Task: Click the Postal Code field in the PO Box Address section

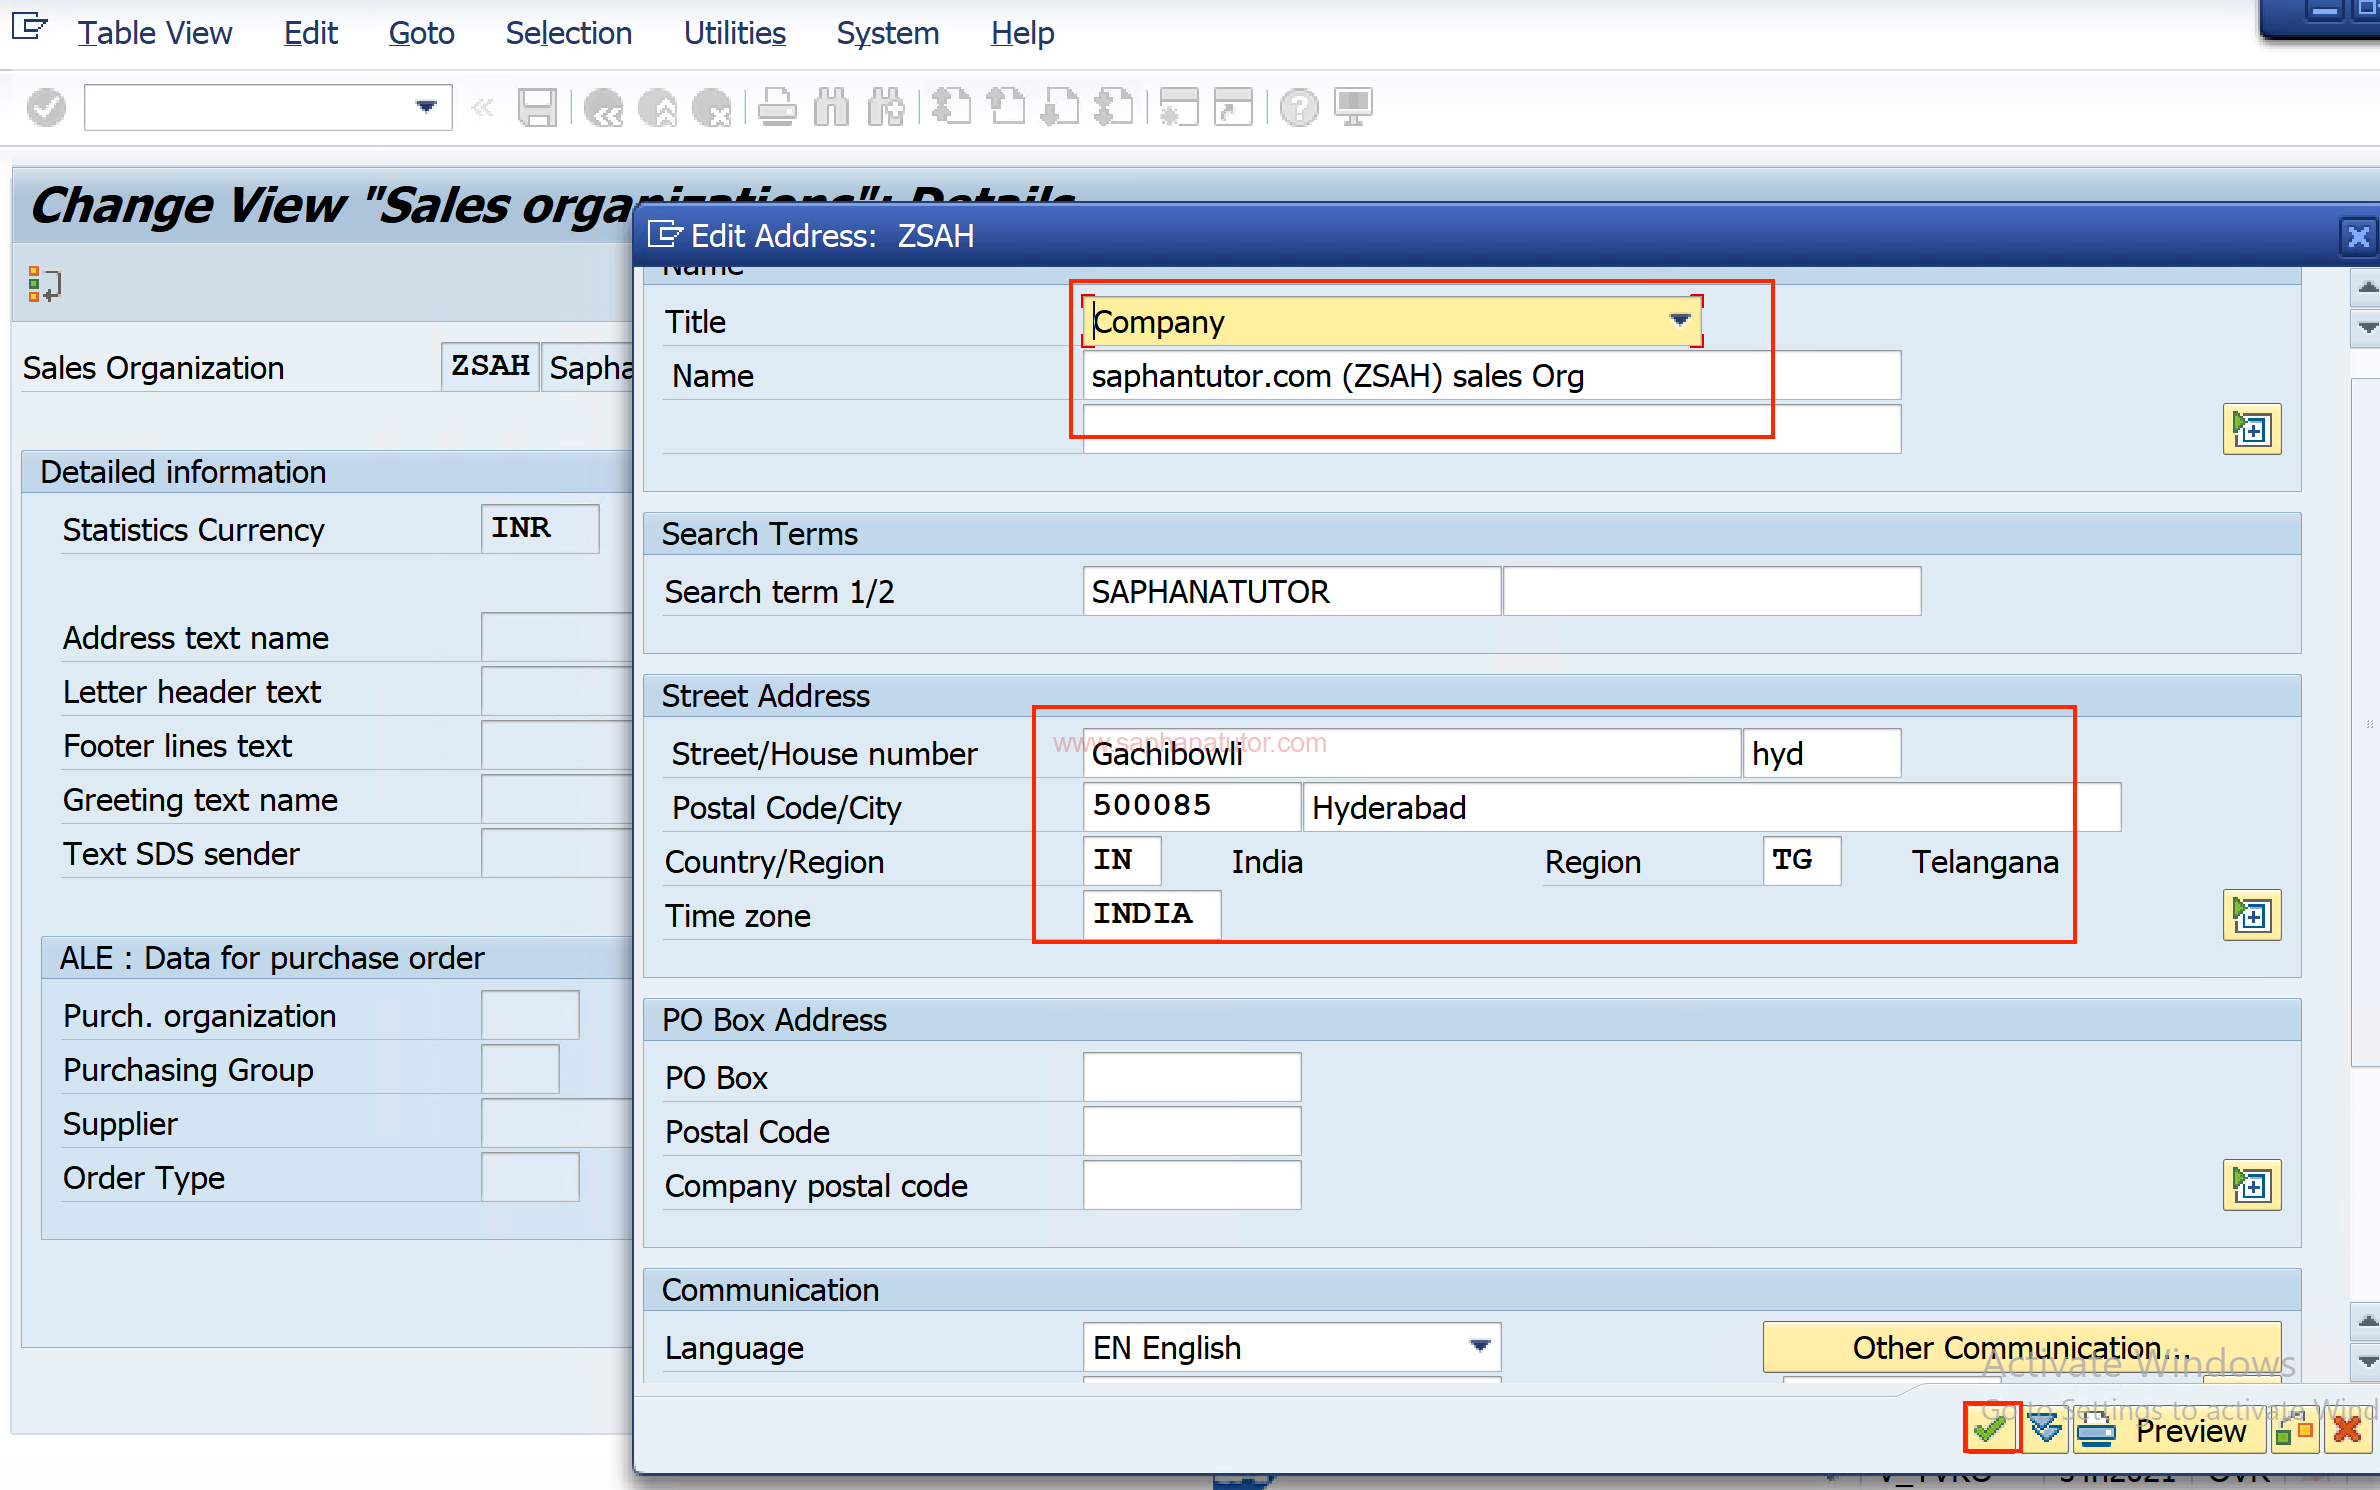Action: 1191,1132
